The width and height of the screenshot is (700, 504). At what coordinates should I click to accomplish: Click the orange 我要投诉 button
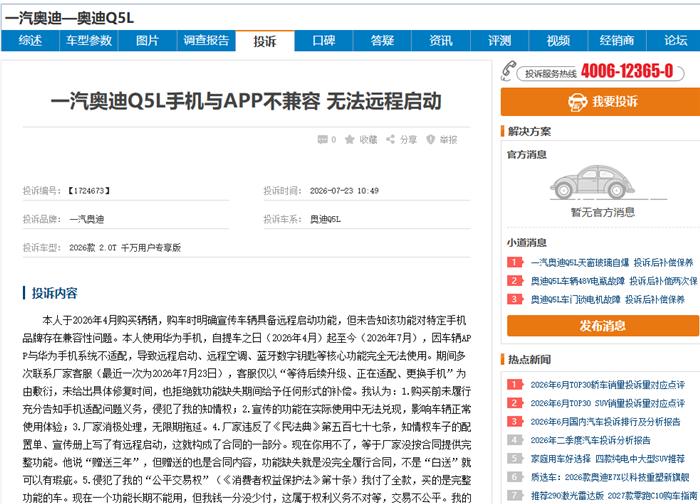pos(600,102)
